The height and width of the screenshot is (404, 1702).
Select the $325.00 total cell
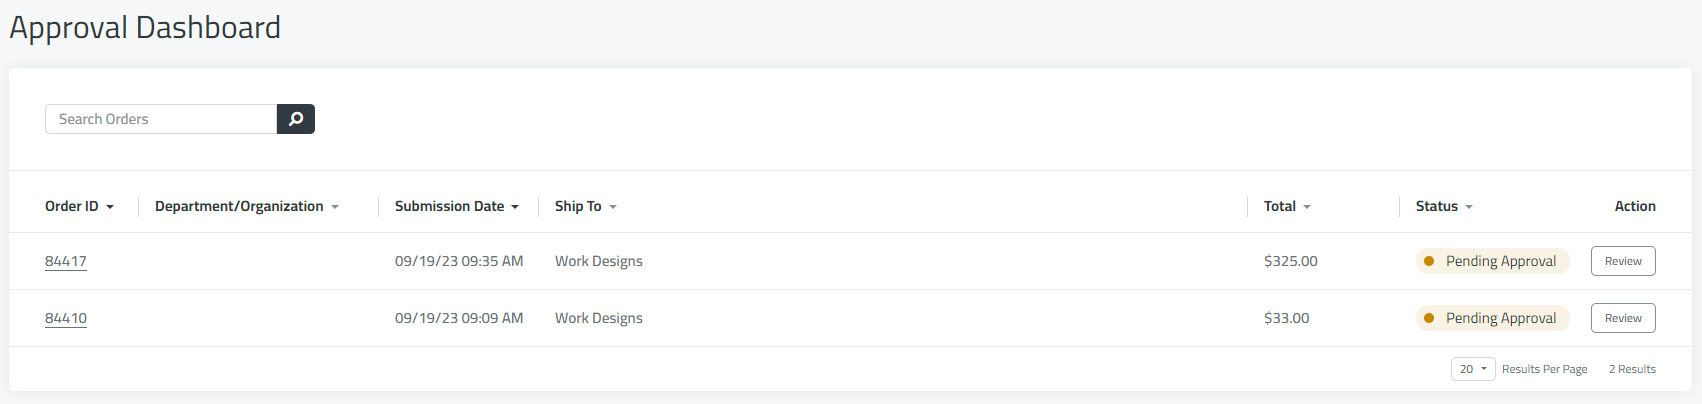pyautogui.click(x=1291, y=261)
